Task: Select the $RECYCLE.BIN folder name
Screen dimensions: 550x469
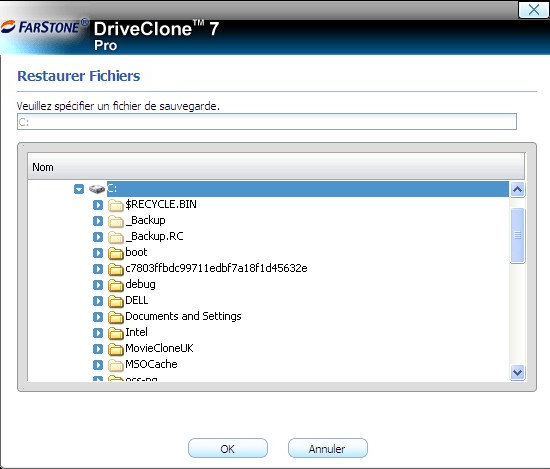Action: point(161,204)
